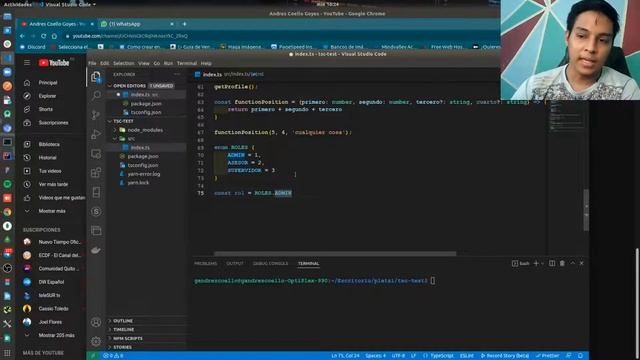Click Chrome's home icon

54,36
